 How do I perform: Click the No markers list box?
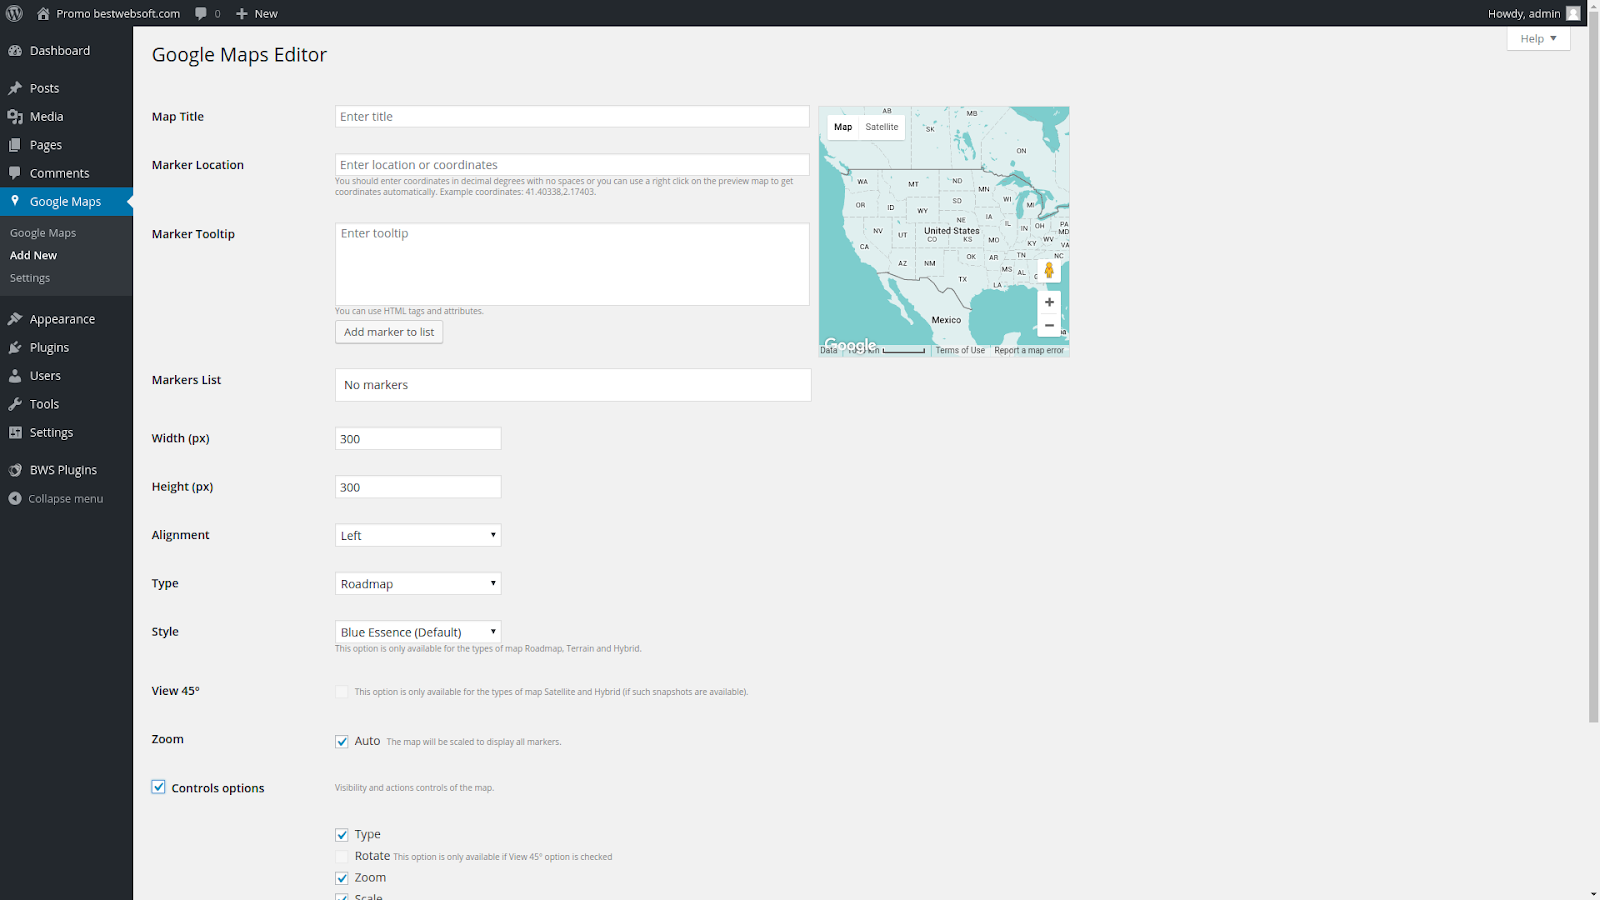(x=573, y=385)
